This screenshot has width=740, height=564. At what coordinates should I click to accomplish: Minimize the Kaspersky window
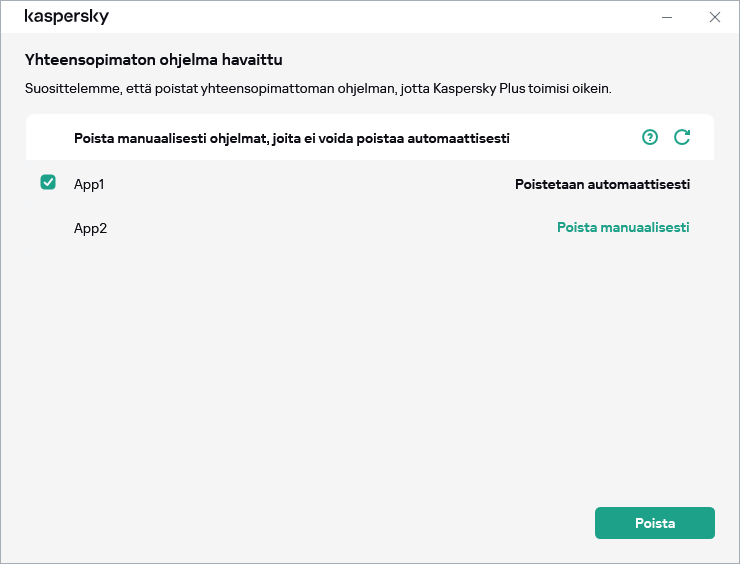point(667,17)
